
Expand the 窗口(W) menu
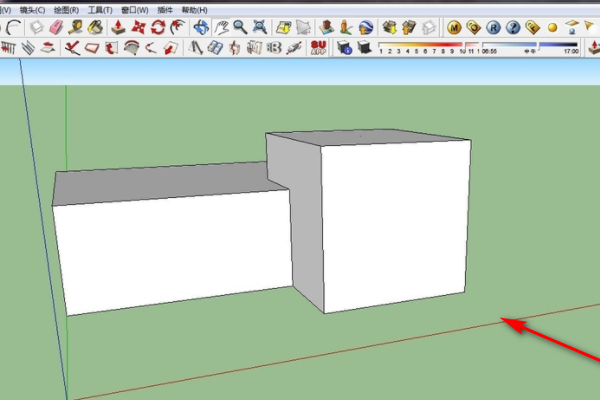[x=135, y=8]
